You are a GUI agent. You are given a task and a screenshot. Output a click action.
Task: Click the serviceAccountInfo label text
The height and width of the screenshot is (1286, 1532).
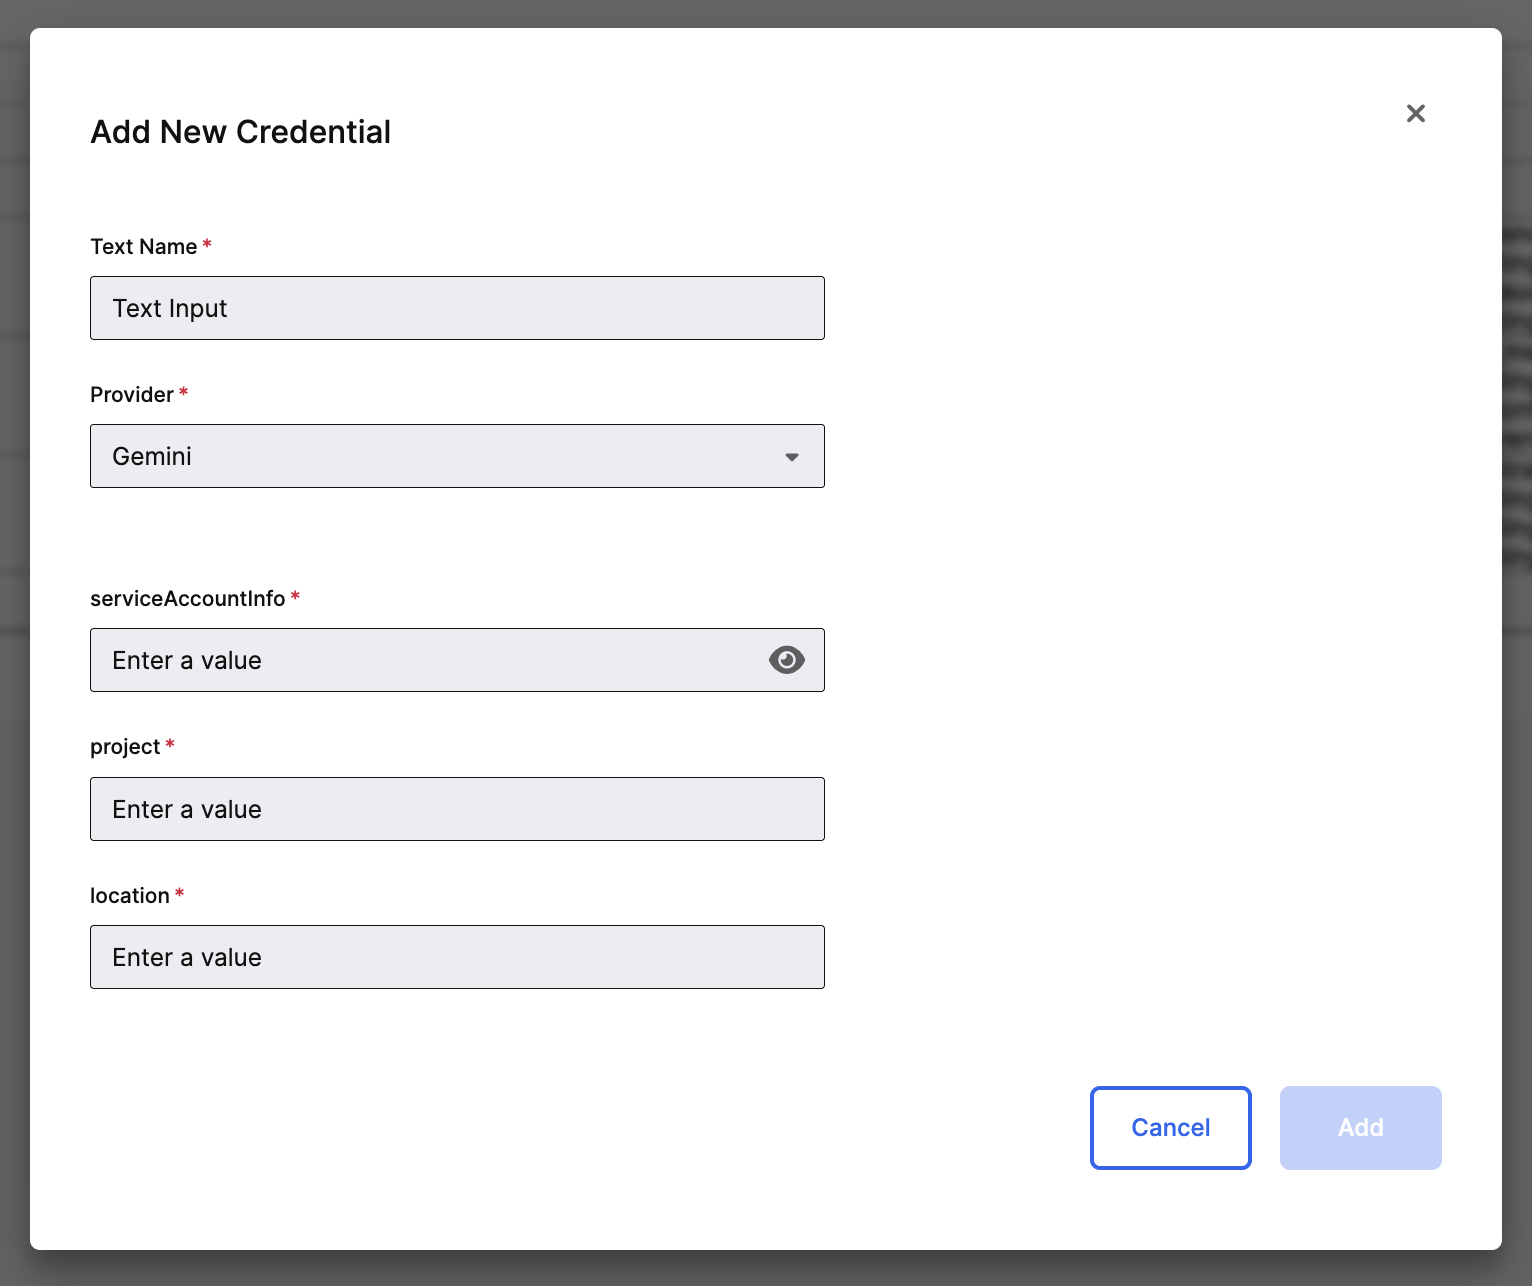(x=187, y=599)
